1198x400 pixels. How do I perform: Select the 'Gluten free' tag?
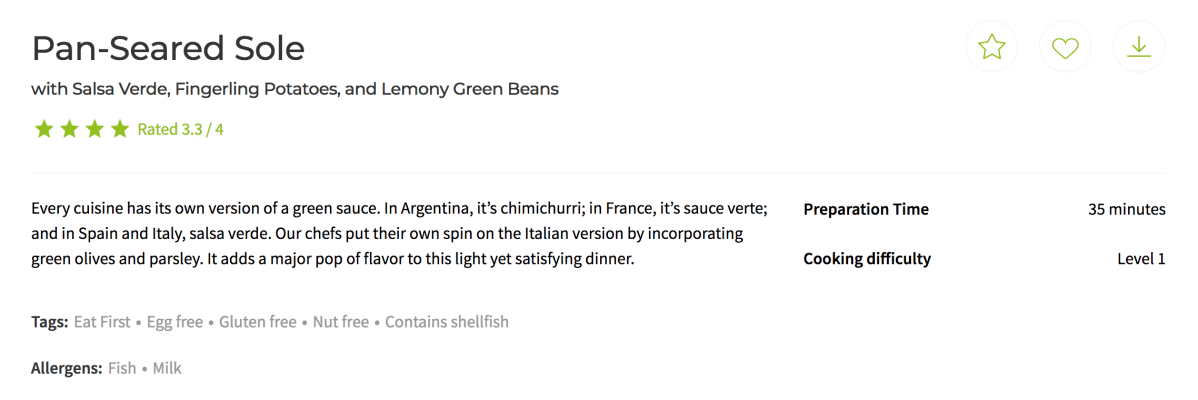[x=257, y=322]
